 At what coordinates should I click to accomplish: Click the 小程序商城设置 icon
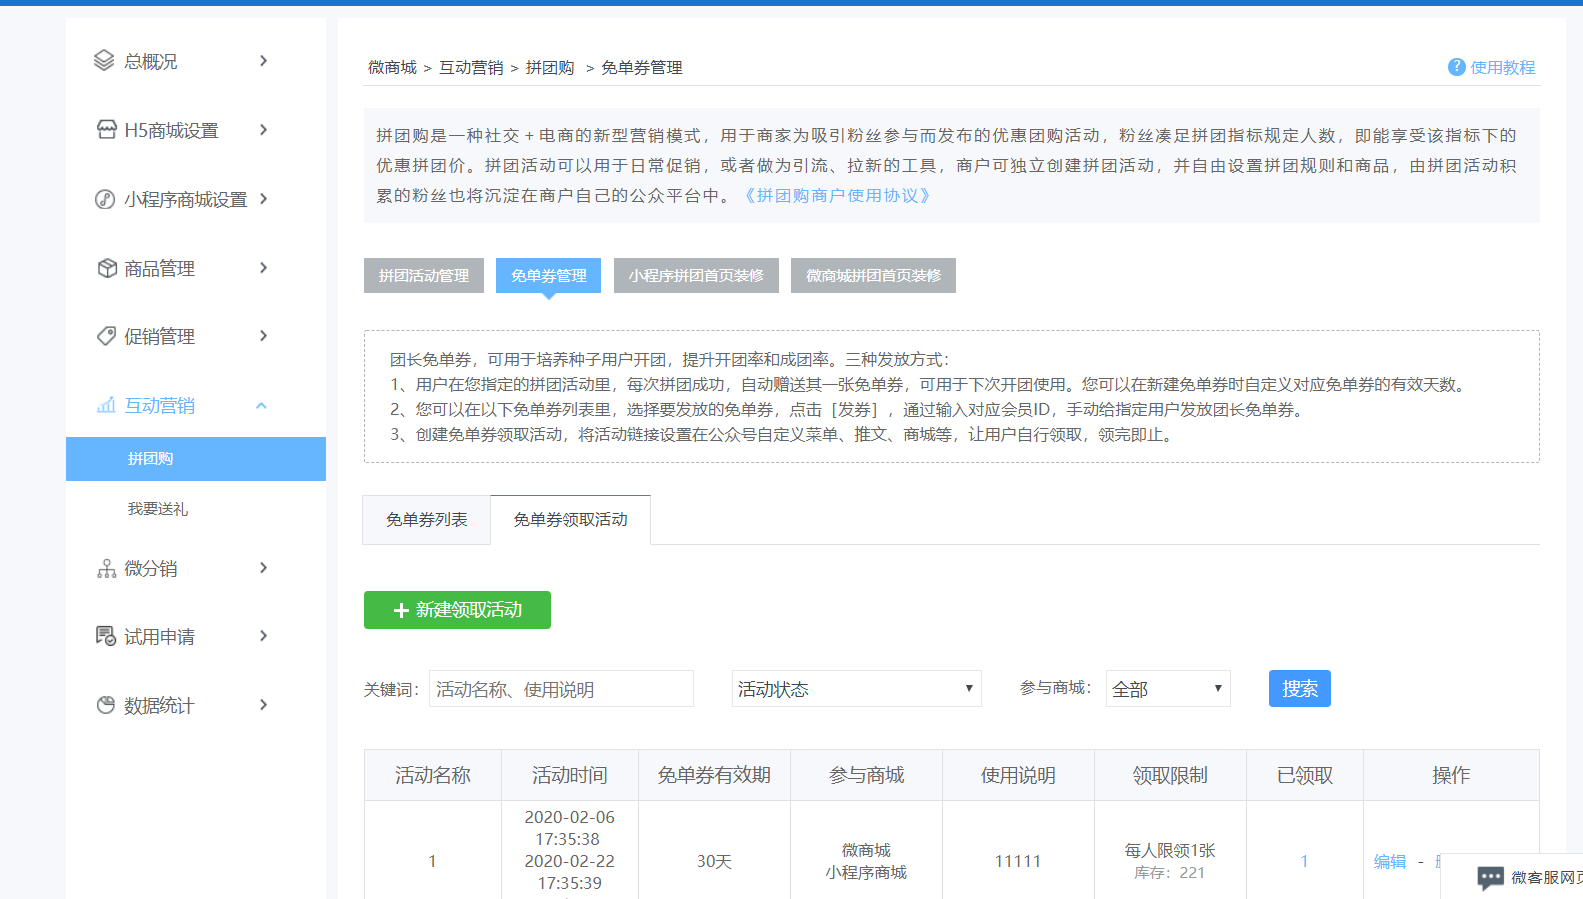click(x=105, y=199)
